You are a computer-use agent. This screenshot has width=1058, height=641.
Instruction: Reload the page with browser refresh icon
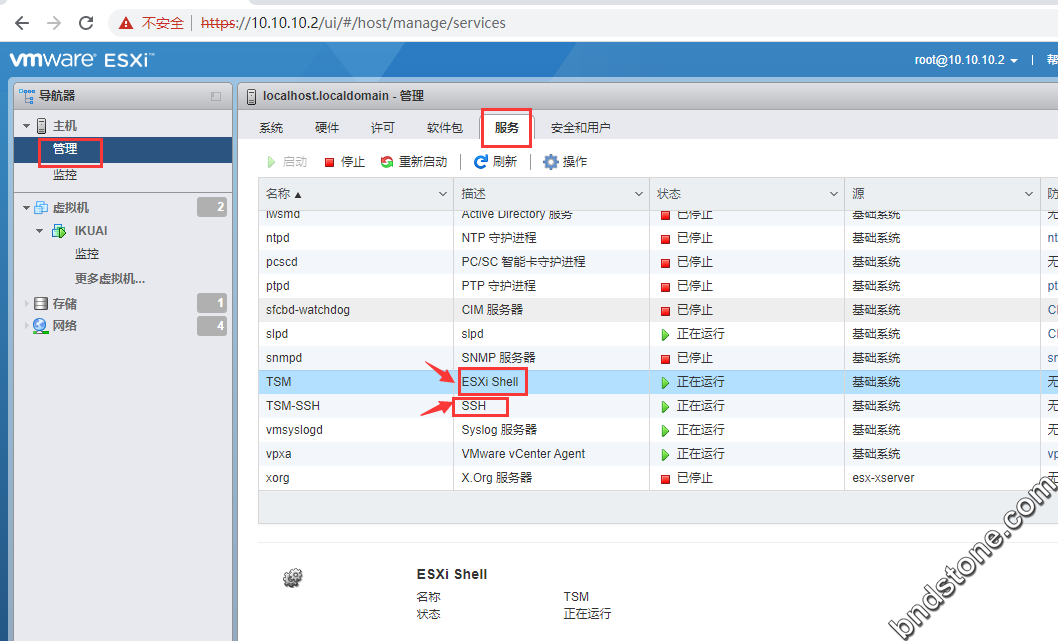coord(86,23)
